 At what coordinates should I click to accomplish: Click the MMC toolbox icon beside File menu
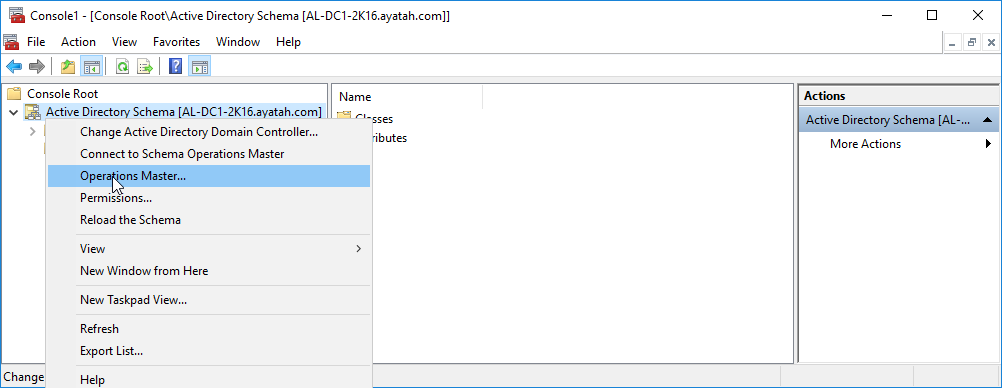[11, 42]
